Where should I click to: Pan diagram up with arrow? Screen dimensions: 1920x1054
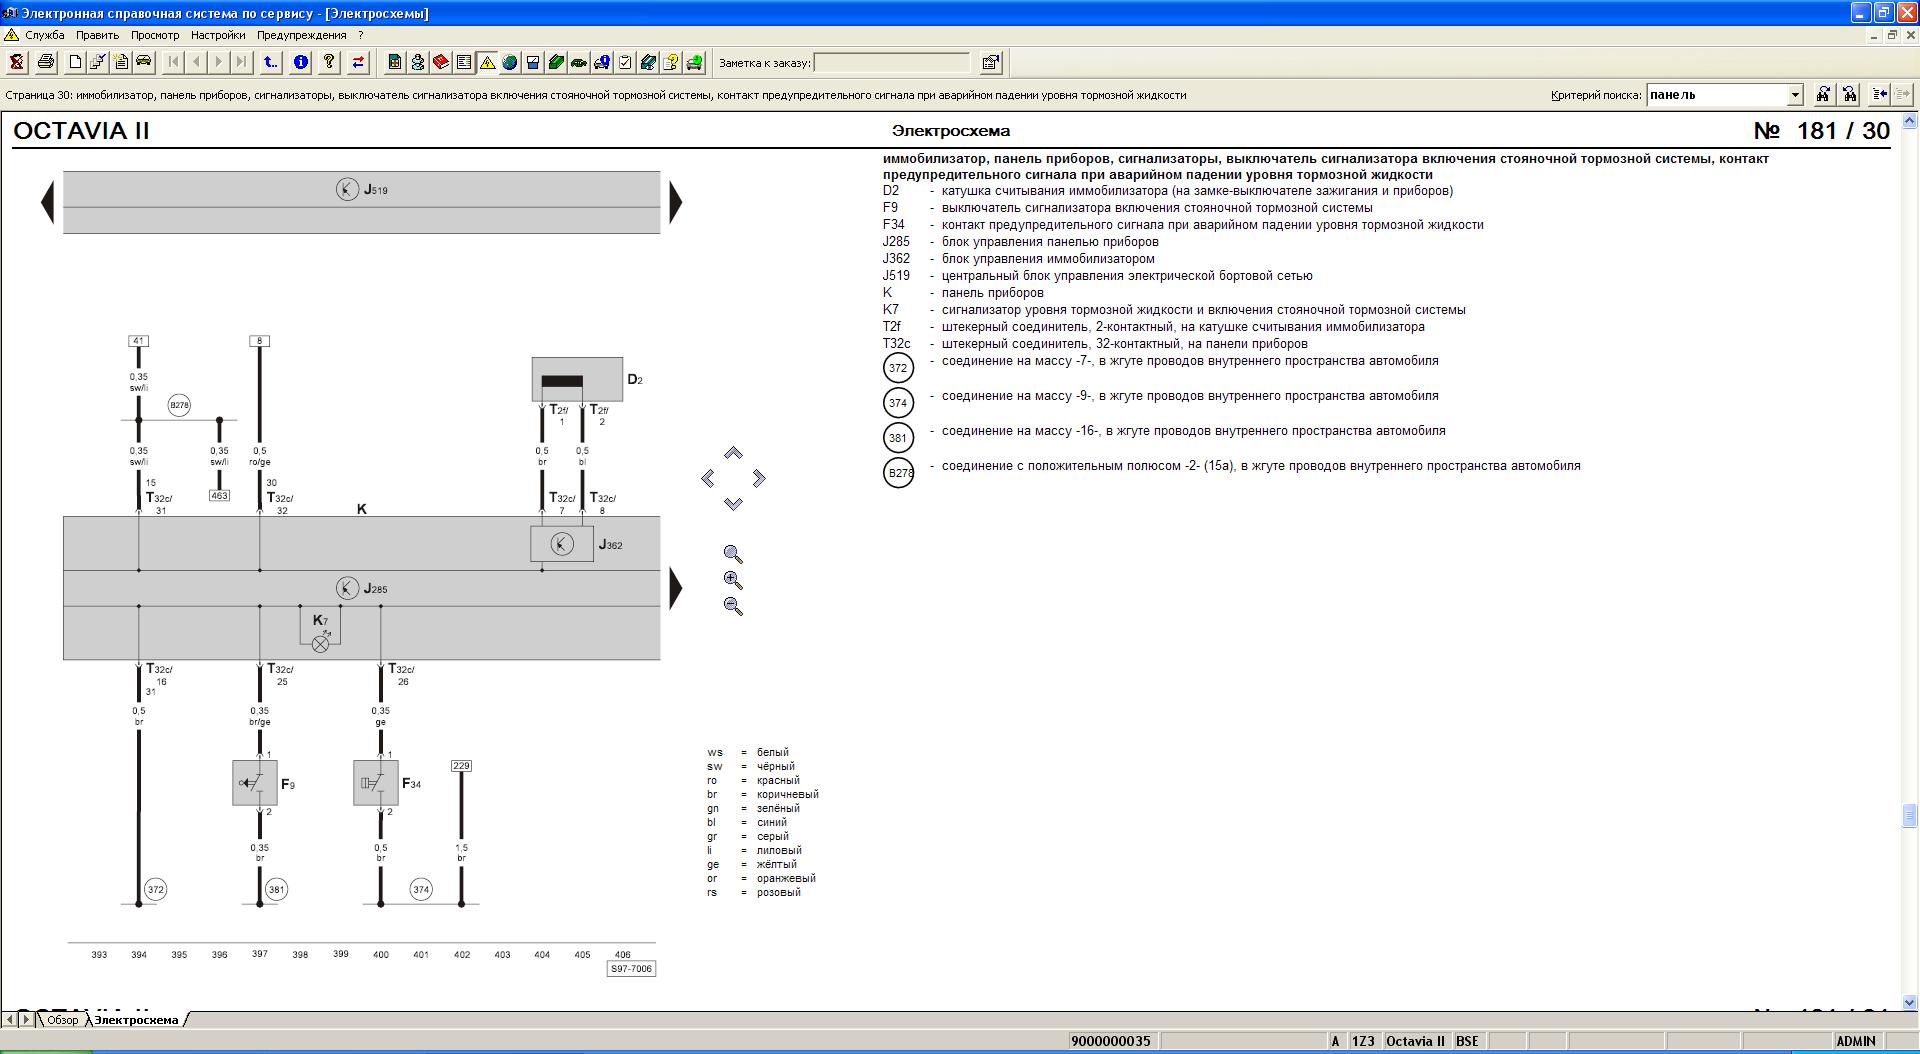tap(733, 453)
